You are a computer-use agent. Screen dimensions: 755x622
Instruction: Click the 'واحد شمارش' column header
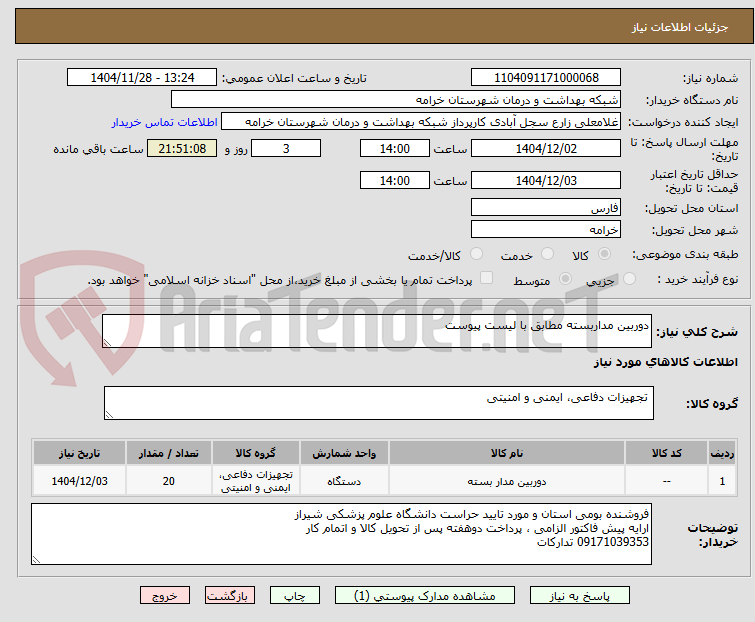(x=344, y=453)
